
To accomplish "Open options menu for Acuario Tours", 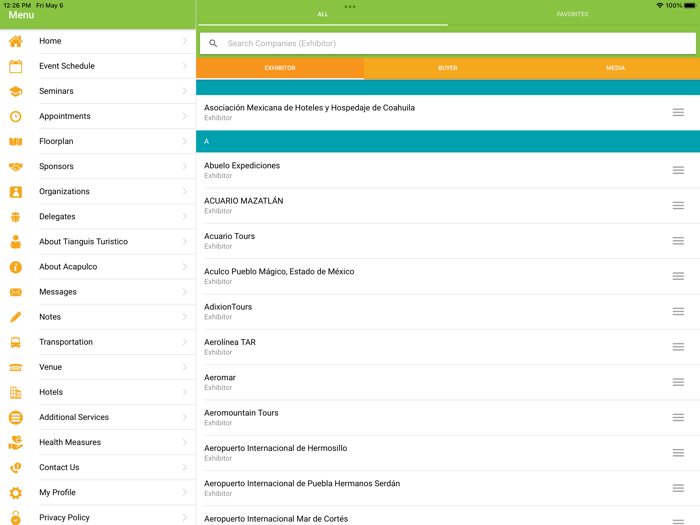I will [678, 241].
